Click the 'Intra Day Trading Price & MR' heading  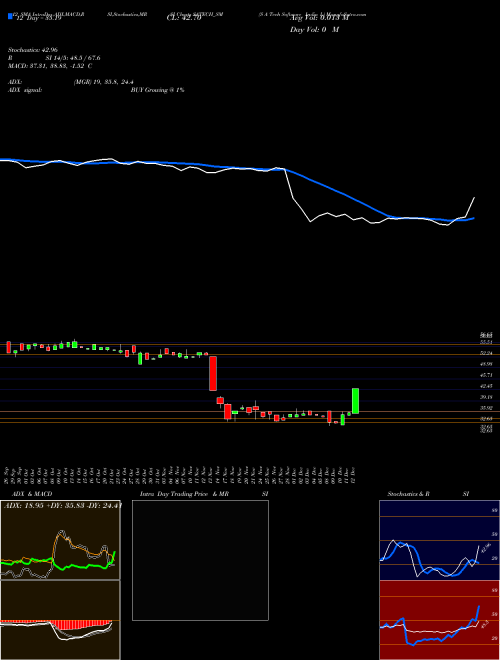click(x=184, y=494)
